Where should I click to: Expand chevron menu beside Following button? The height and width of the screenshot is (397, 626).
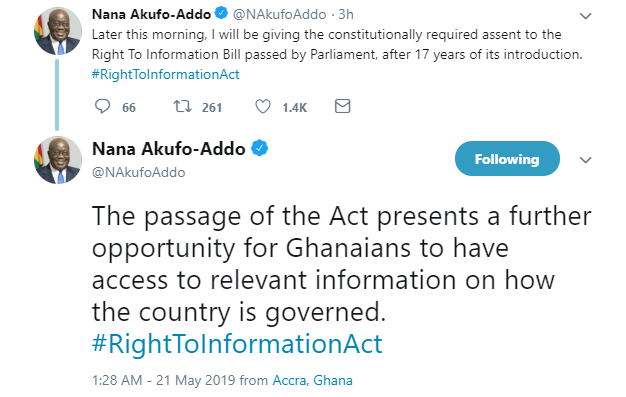[585, 160]
